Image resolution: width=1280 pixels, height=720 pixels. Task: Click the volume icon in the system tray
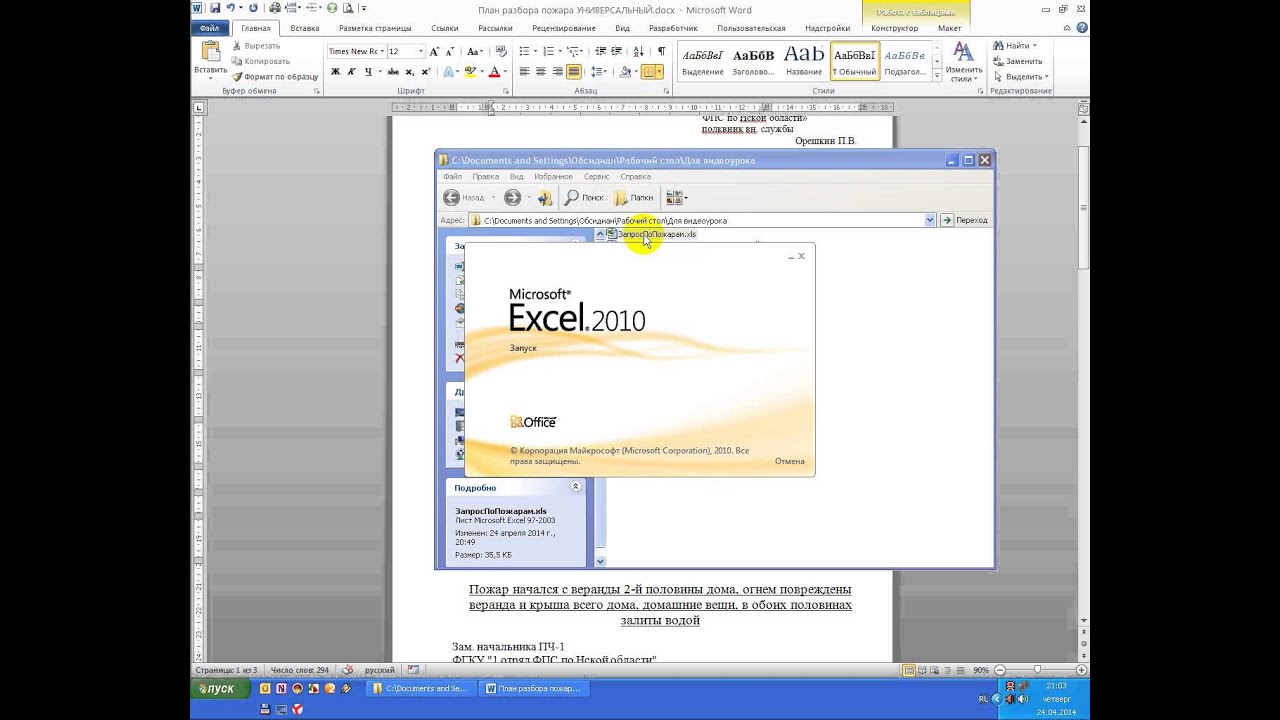coord(1022,698)
